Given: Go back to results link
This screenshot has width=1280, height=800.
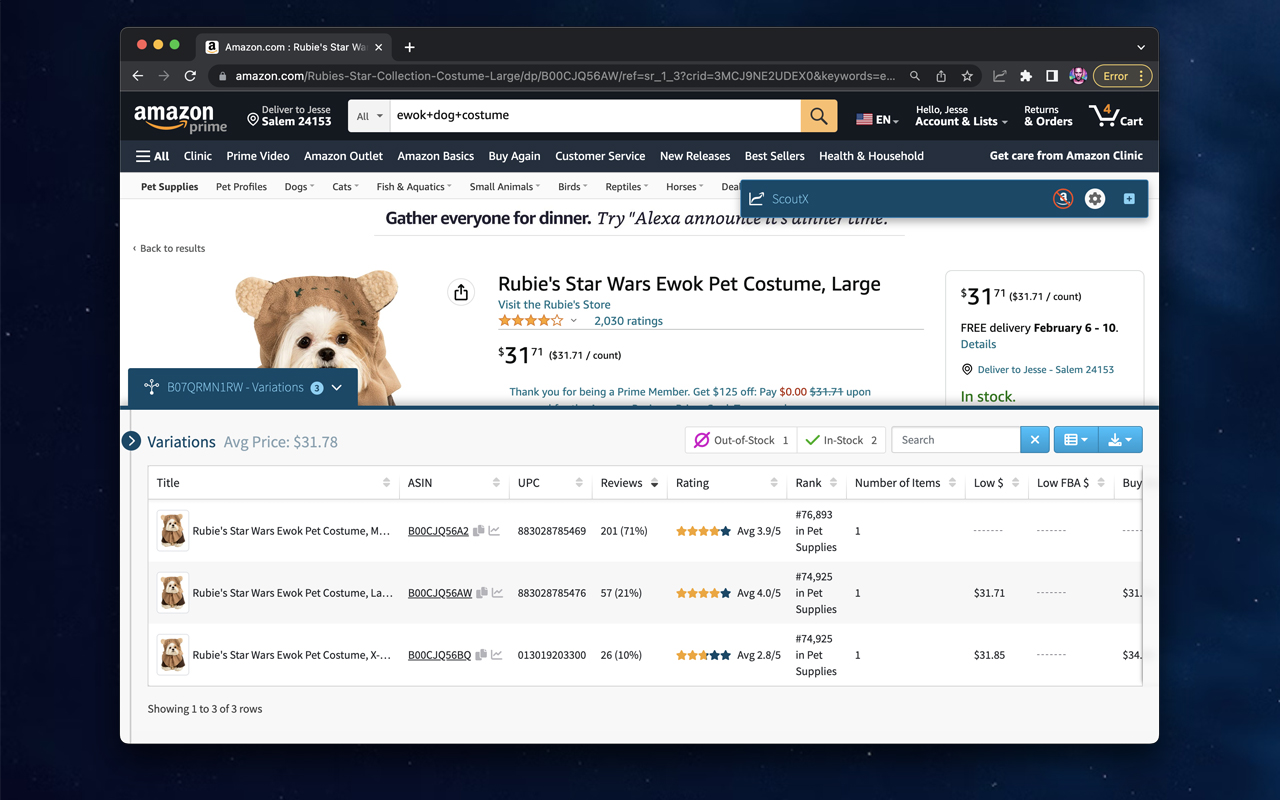Looking at the screenshot, I should pyautogui.click(x=172, y=248).
